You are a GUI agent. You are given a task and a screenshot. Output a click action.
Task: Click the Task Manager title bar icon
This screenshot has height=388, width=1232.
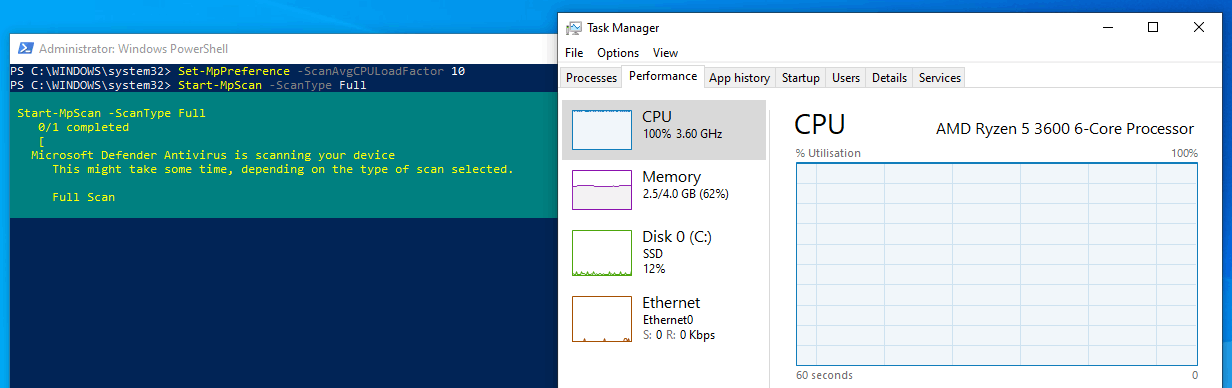tap(574, 28)
